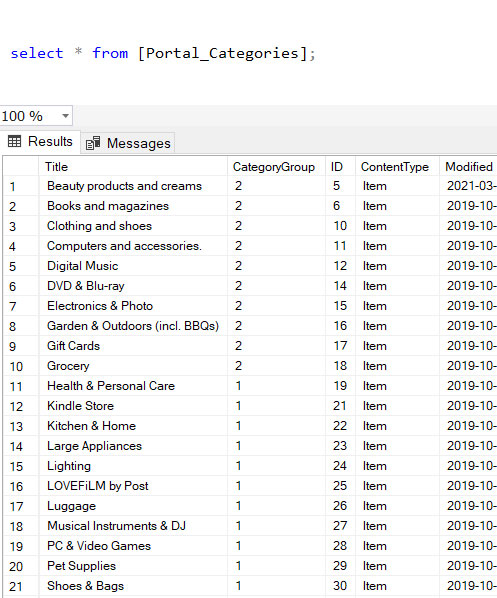The height and width of the screenshot is (598, 497).
Task: Select cell 'Kitchen & Home'
Action: click(133, 426)
